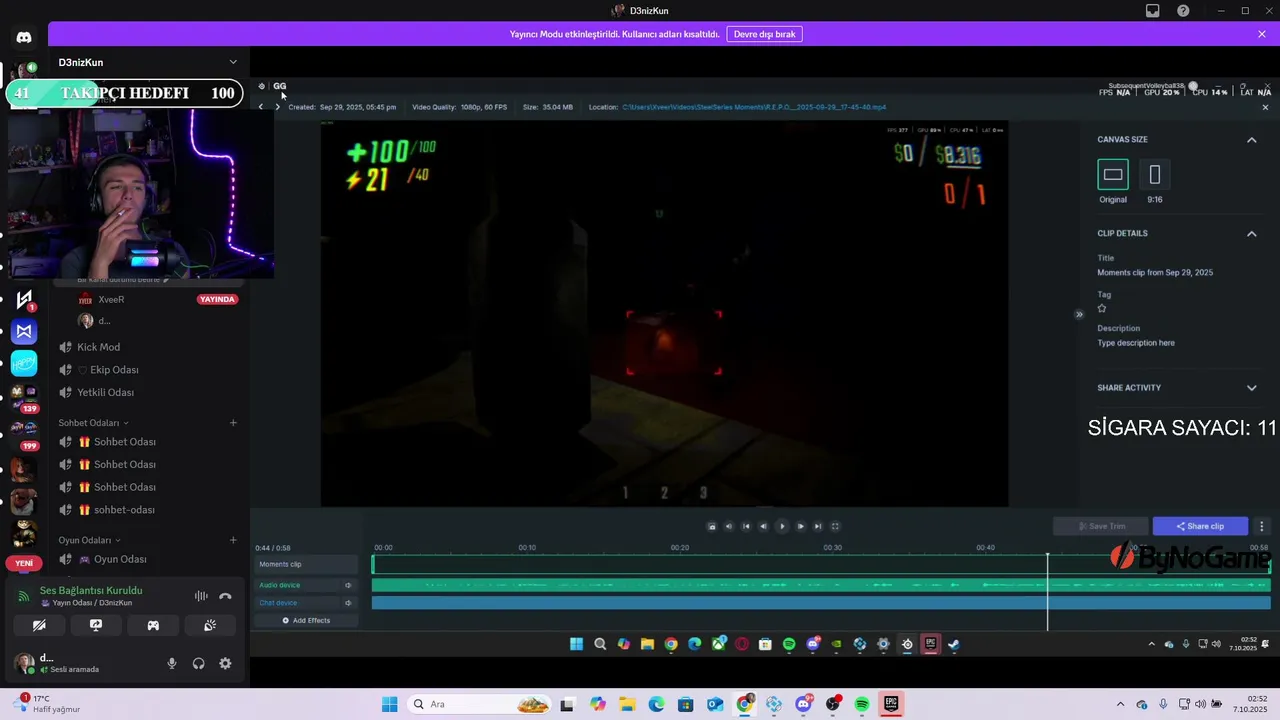Collapse the CANVAS SIZE section
This screenshot has width=1280, height=720.
pyautogui.click(x=1251, y=140)
